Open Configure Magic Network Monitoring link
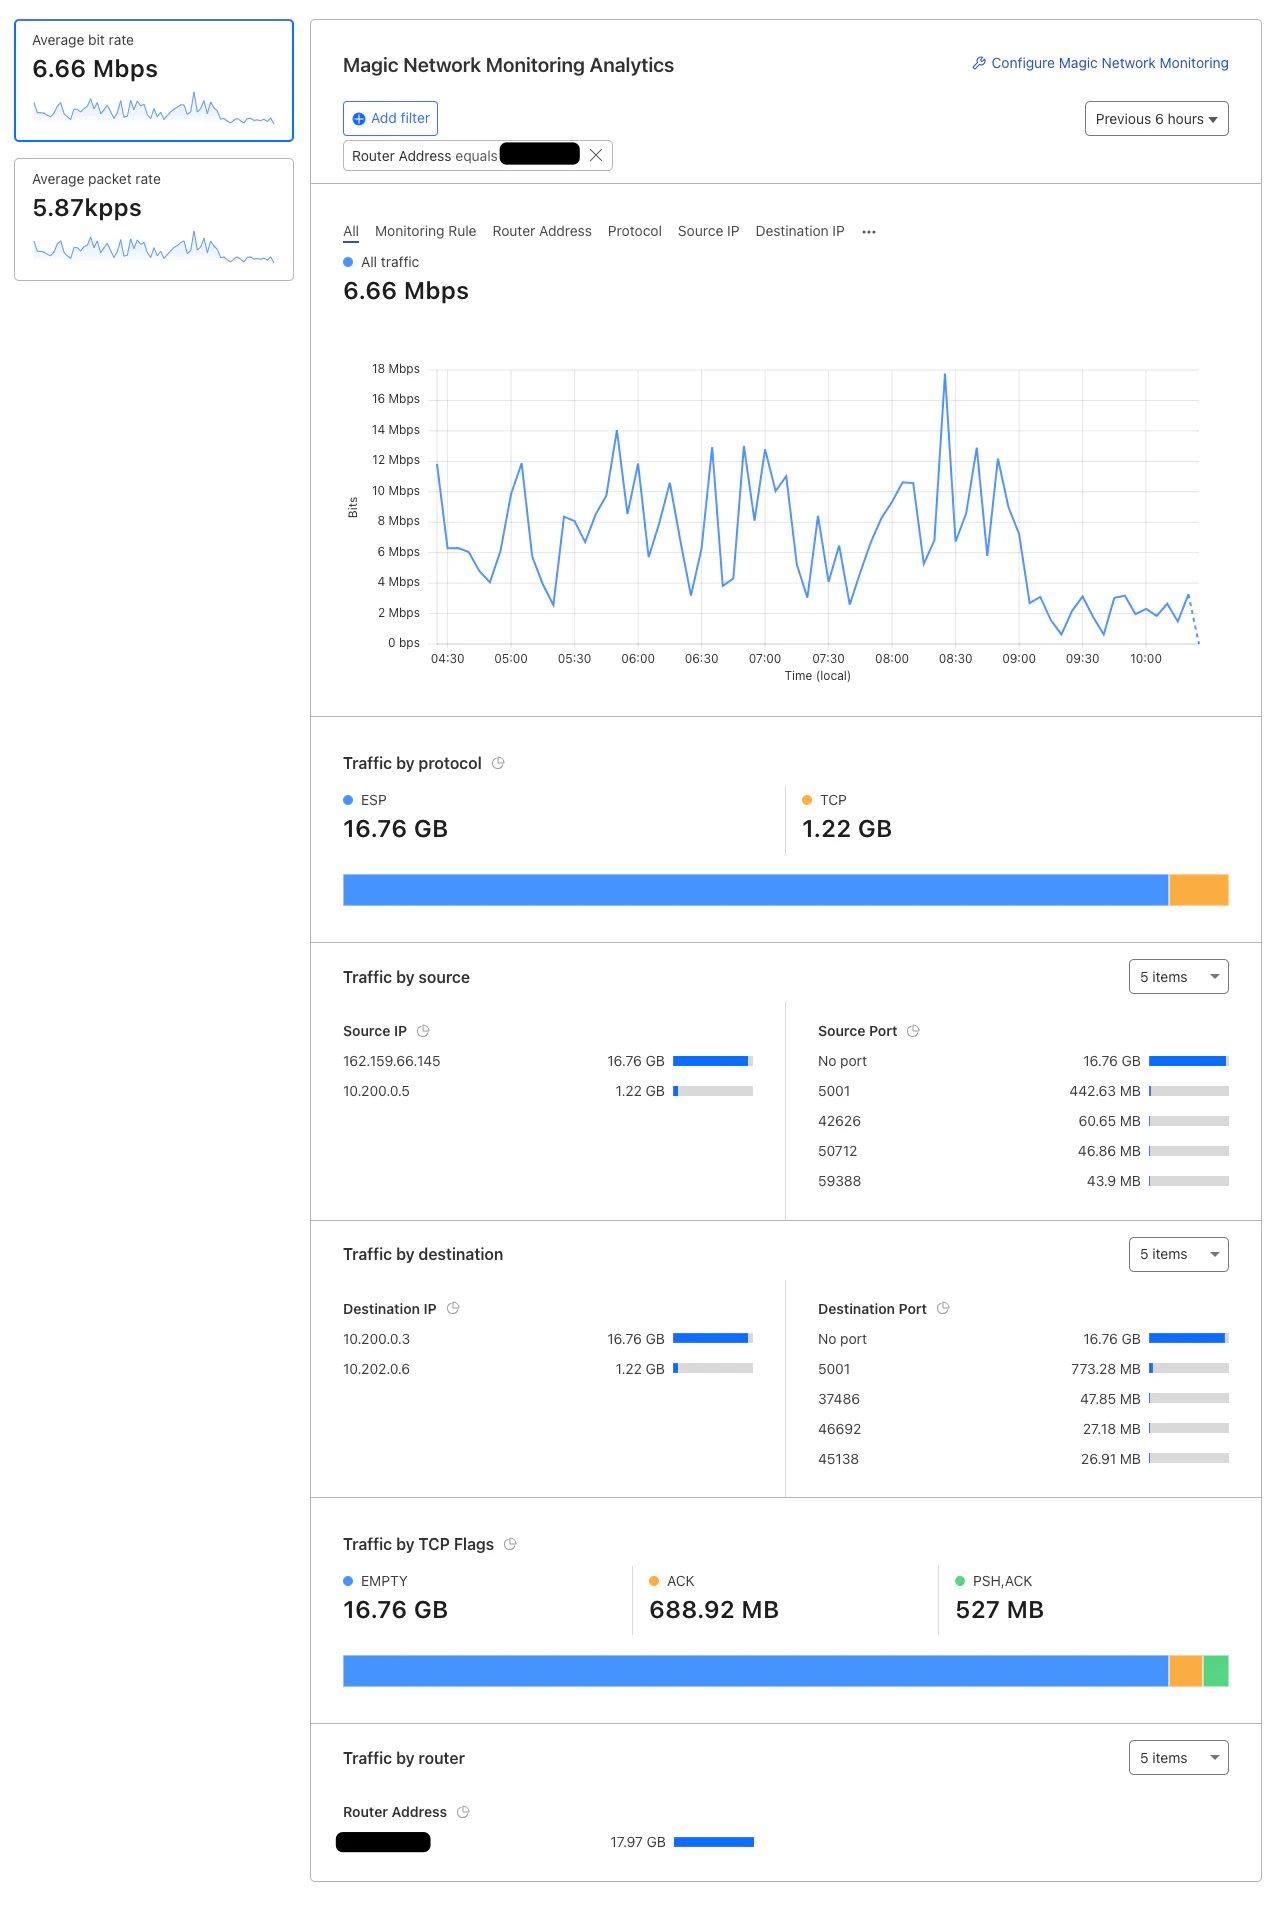 pos(1100,63)
